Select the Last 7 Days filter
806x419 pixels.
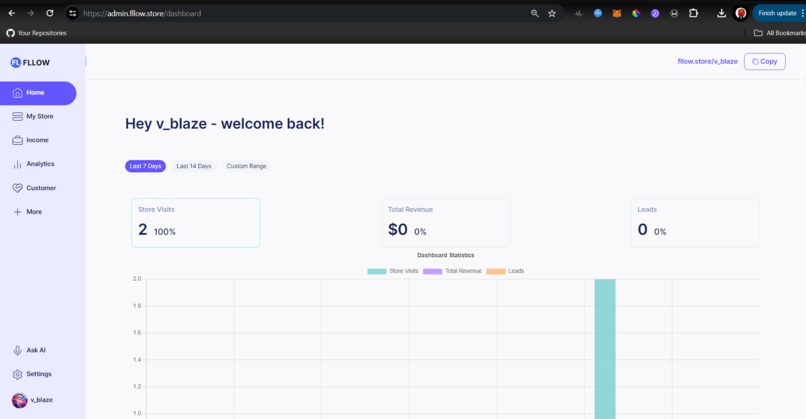145,166
